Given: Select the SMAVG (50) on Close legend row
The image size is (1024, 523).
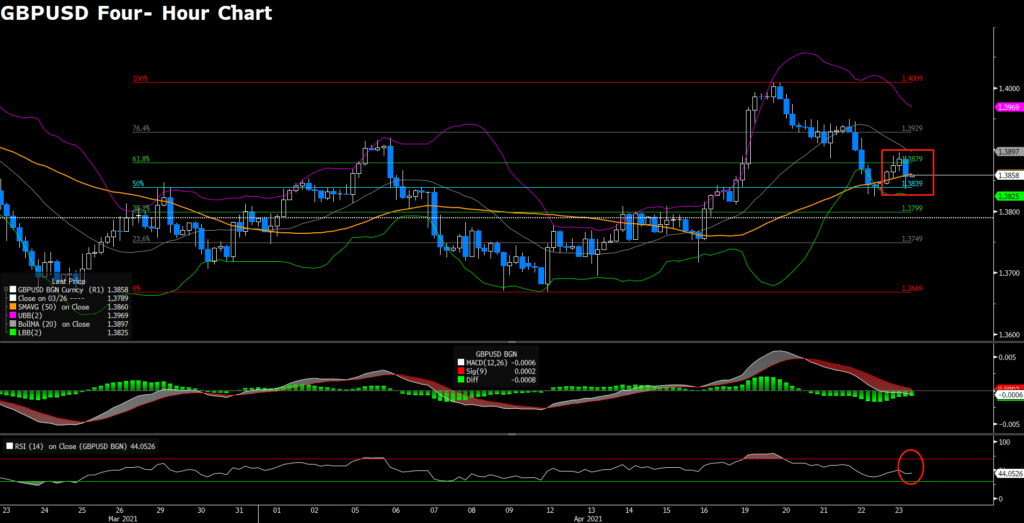Looking at the screenshot, I should pyautogui.click(x=68, y=307).
